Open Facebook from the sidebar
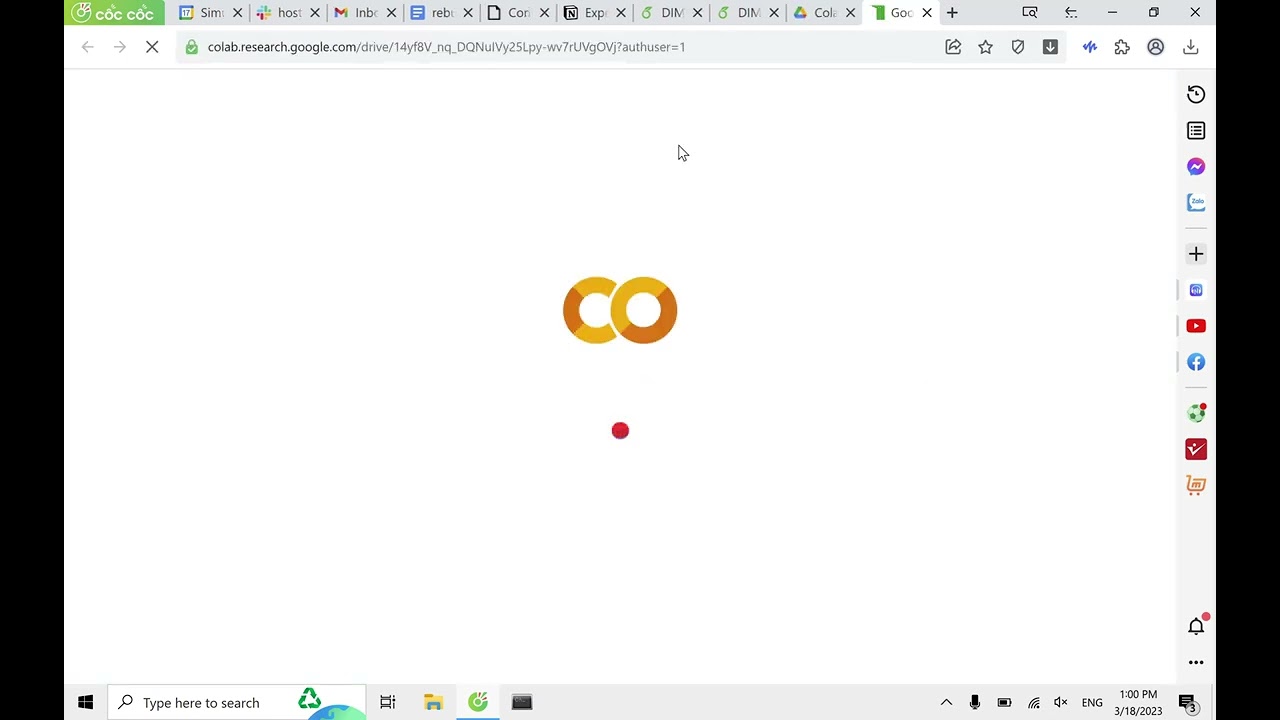The height and width of the screenshot is (720, 1280). 1196,362
